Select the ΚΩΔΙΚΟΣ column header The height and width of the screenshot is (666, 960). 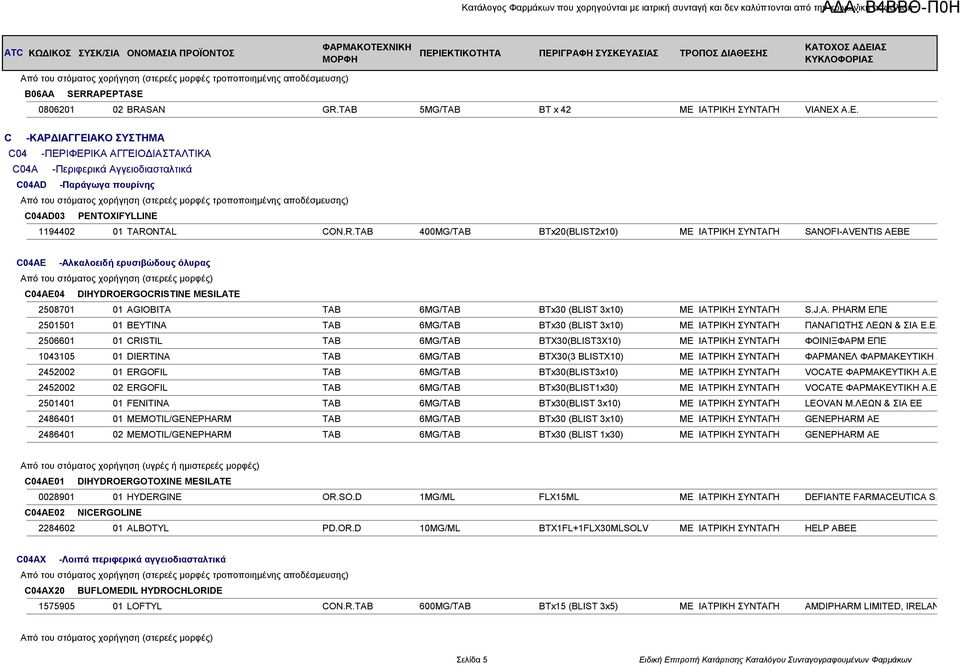50,53
